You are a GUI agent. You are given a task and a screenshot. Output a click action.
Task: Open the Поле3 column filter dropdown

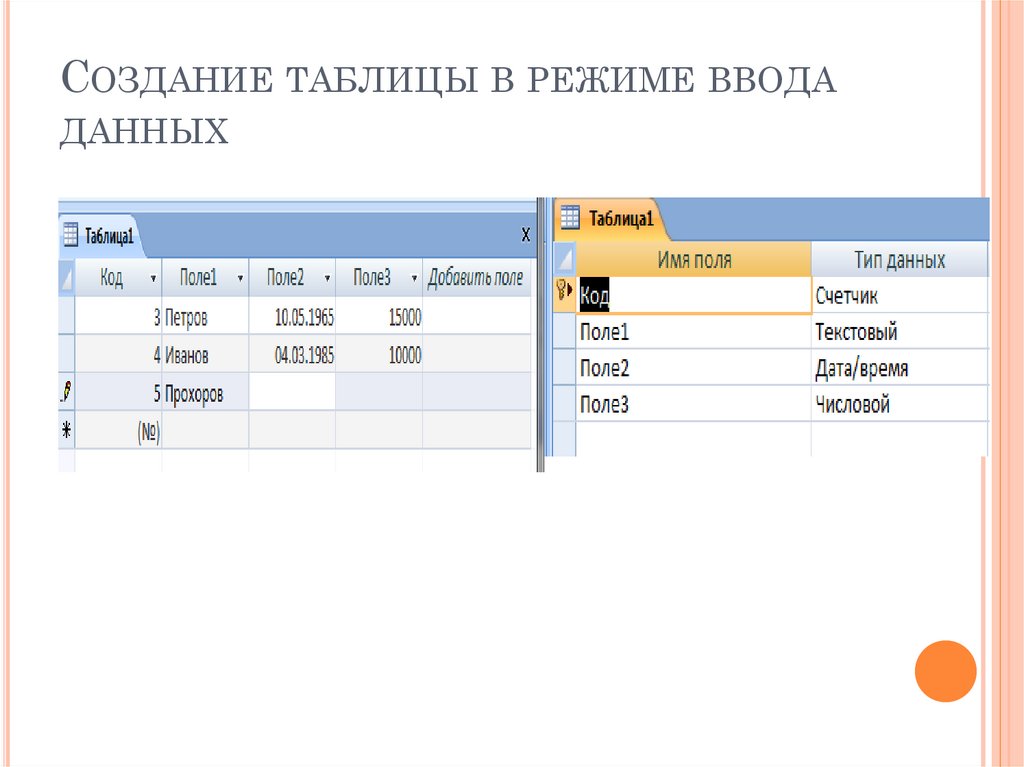coord(414,277)
